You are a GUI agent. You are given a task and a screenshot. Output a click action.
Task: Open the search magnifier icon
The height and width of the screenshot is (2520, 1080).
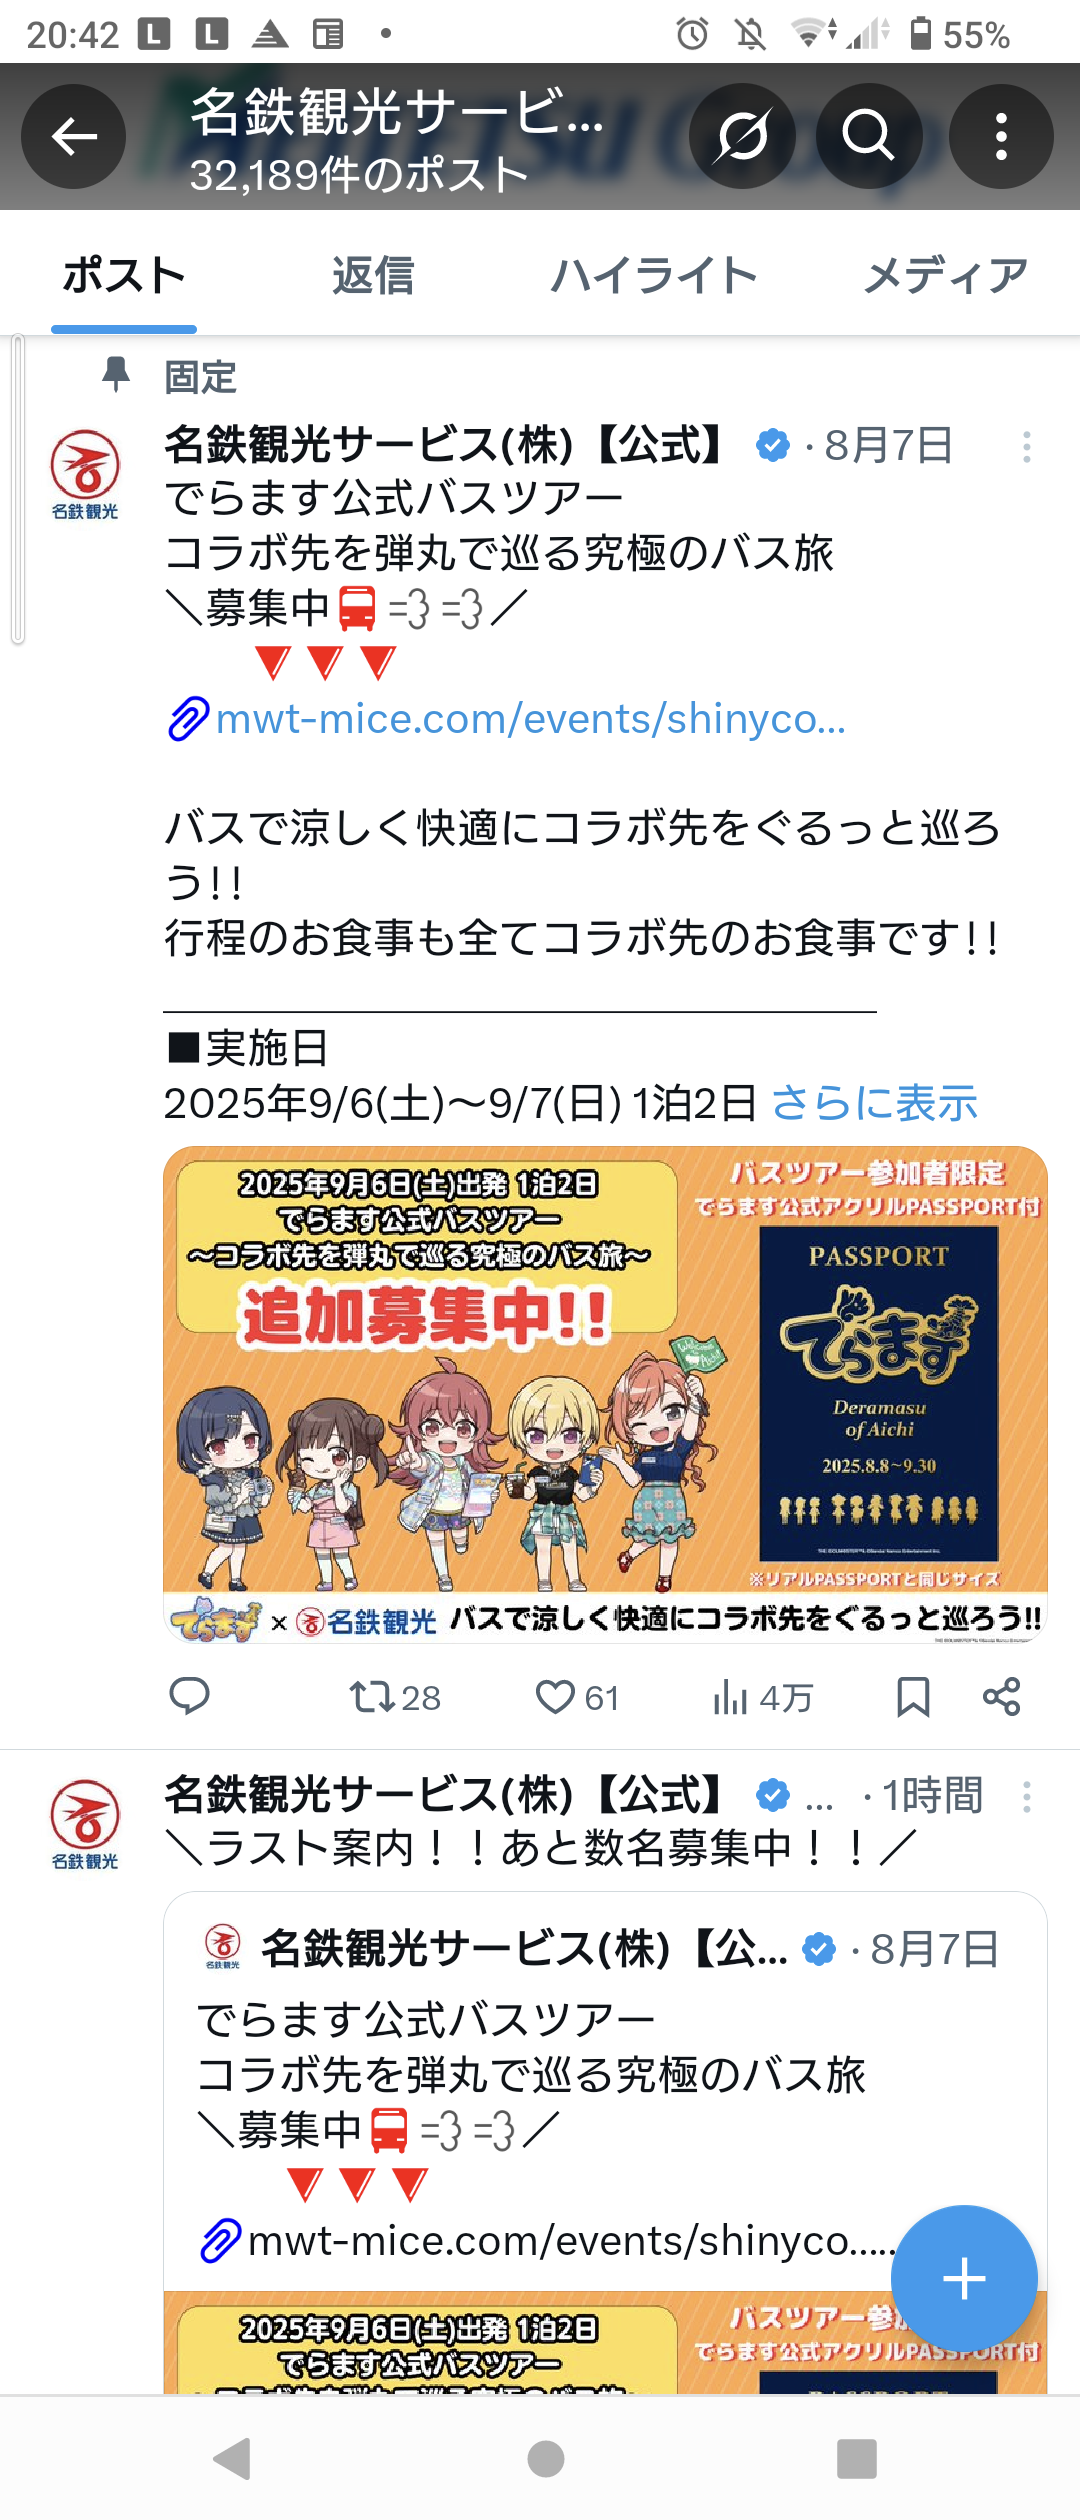(x=868, y=136)
